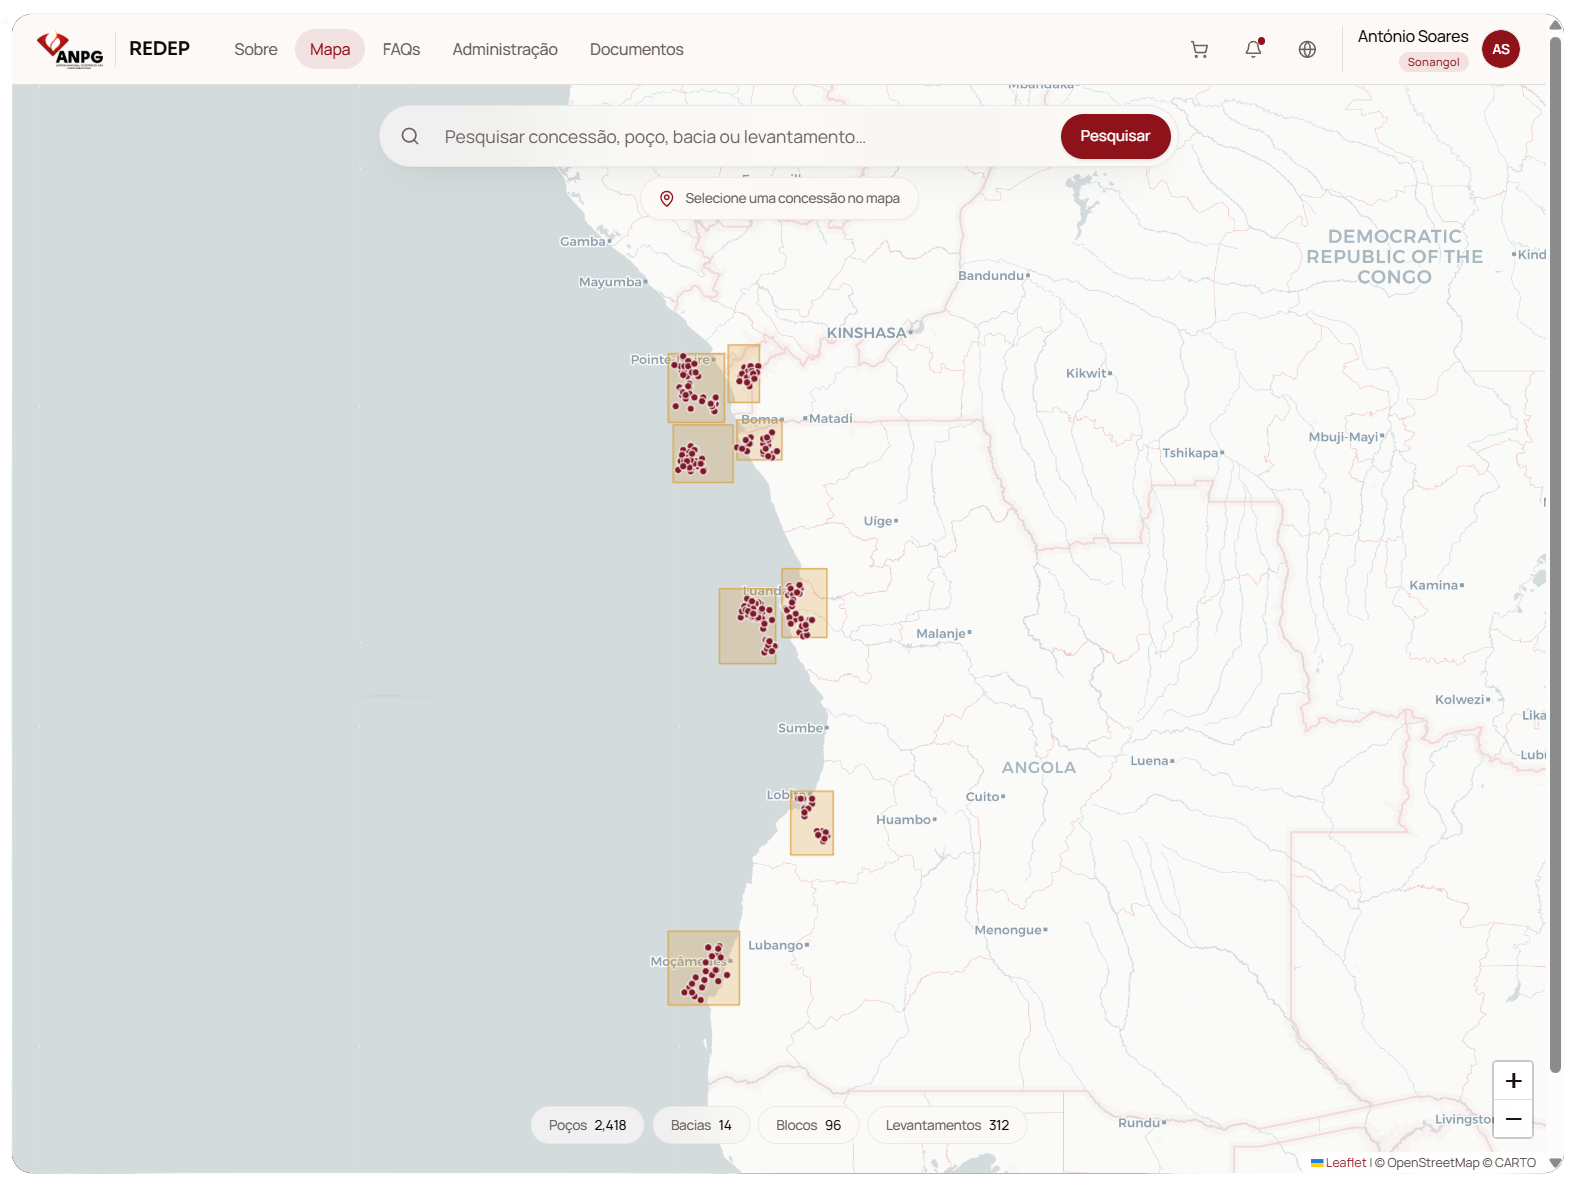Viewport: 1581px width, 1188px height.
Task: Click the Blocos 96 chip
Action: (x=809, y=1125)
